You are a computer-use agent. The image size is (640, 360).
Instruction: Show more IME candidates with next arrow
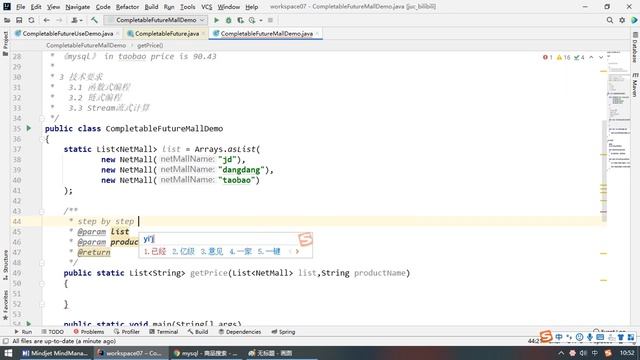[297, 251]
